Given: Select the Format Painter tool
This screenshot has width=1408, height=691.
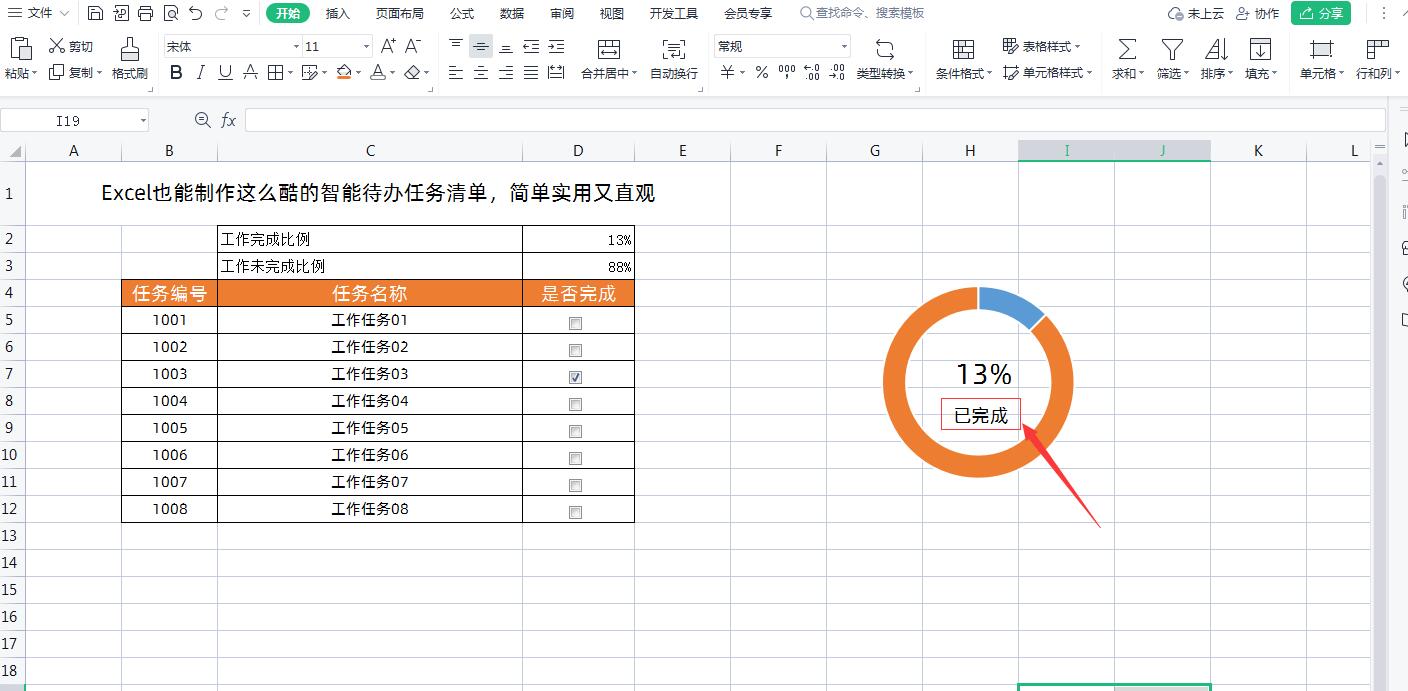Looking at the screenshot, I should (128, 60).
